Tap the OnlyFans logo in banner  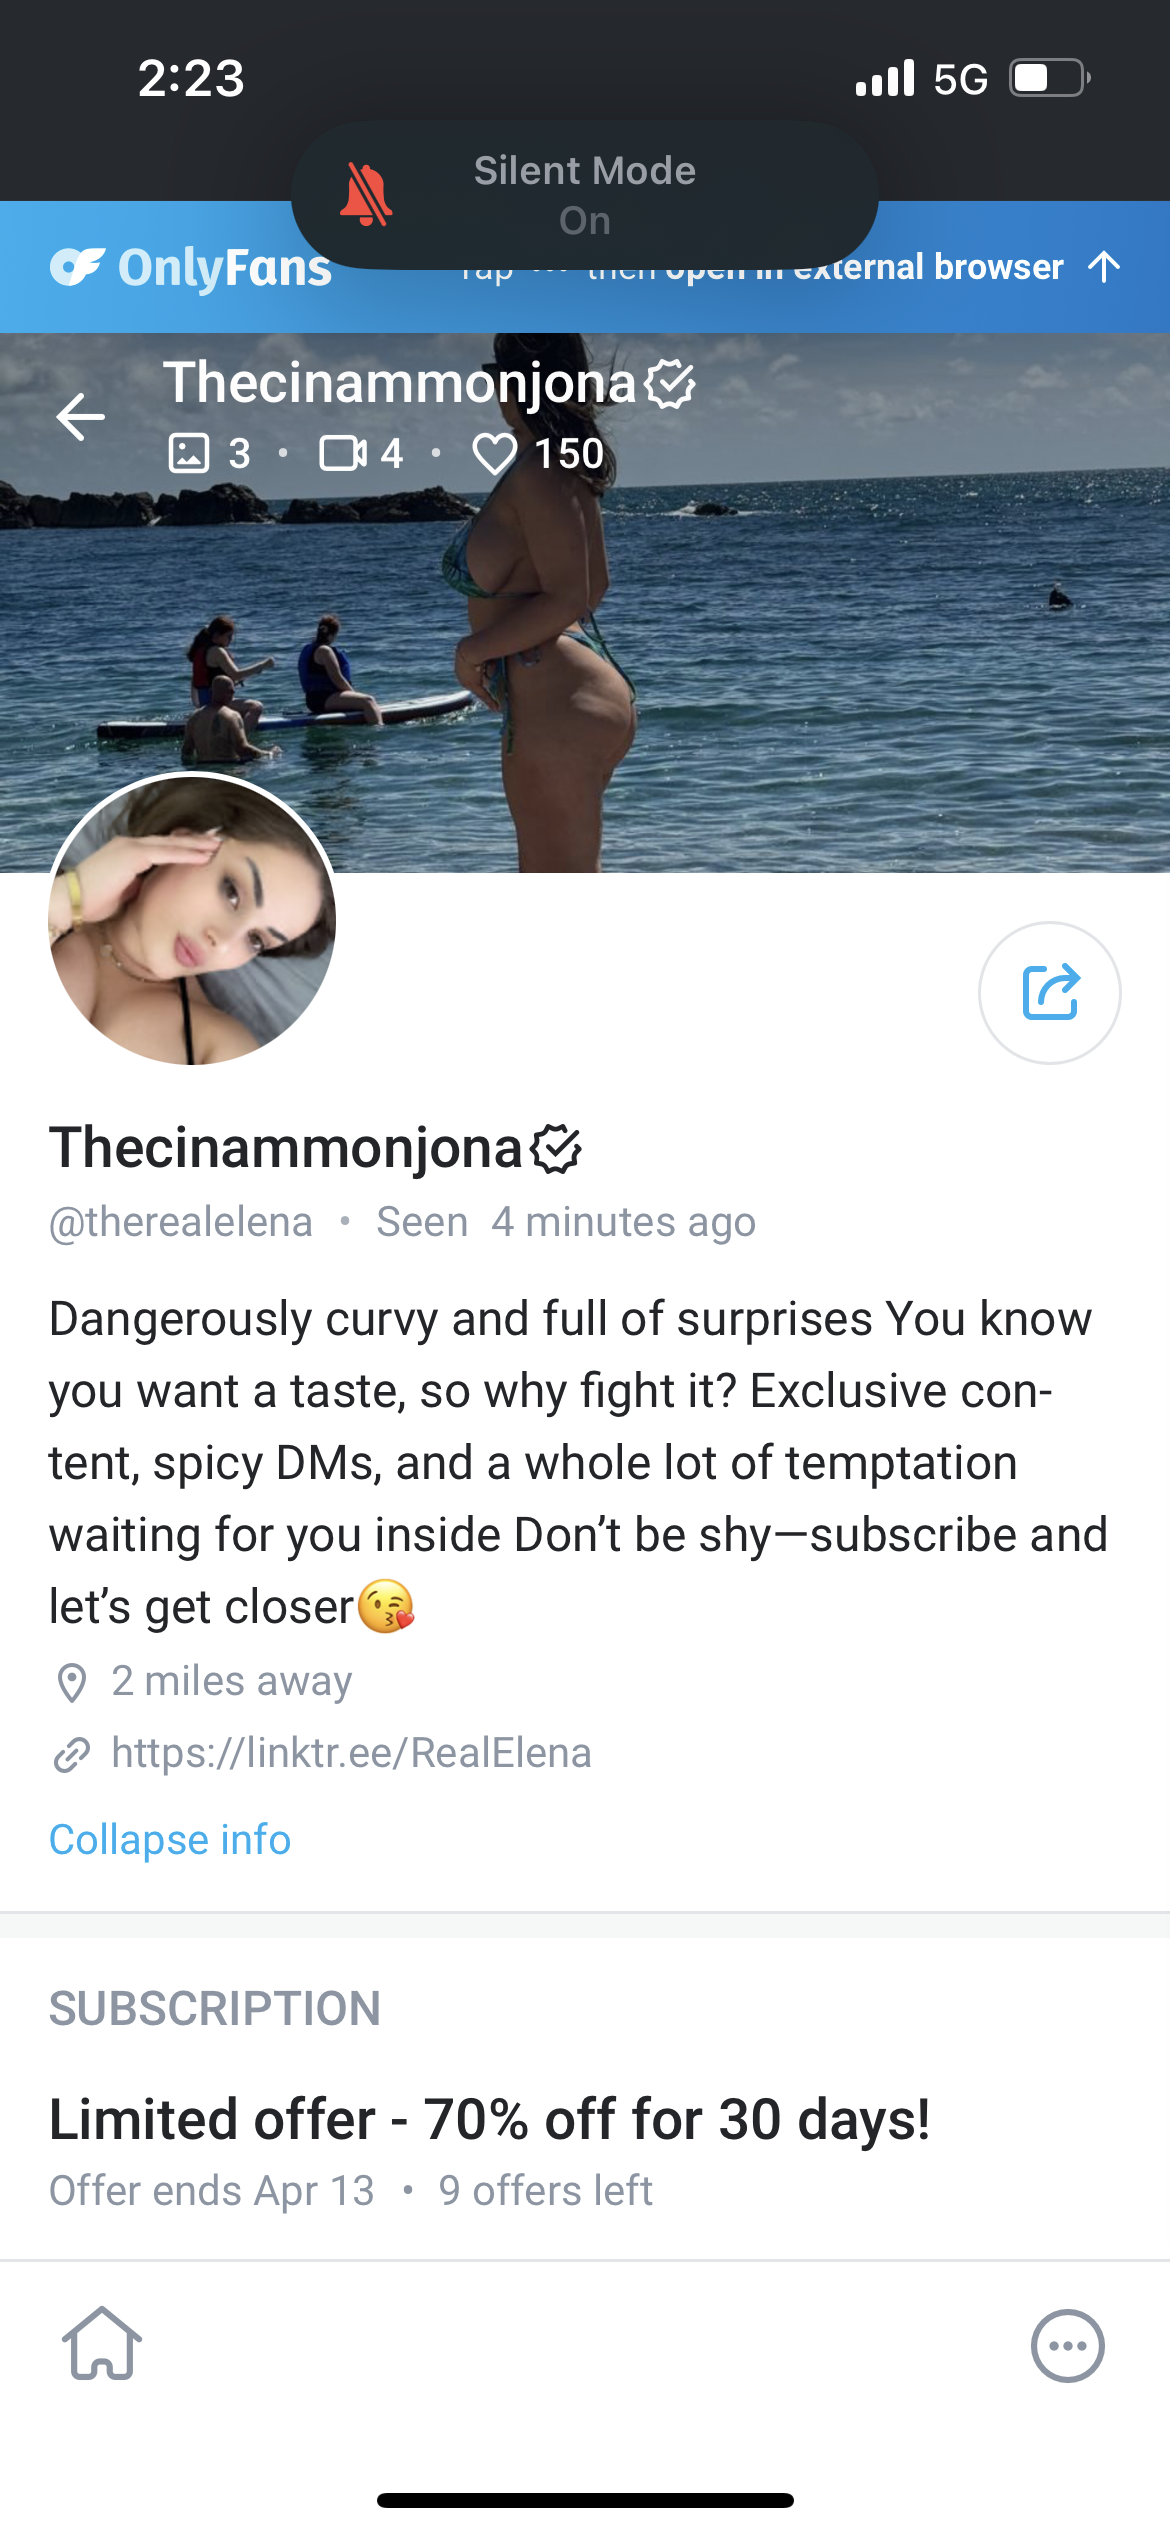click(x=191, y=267)
